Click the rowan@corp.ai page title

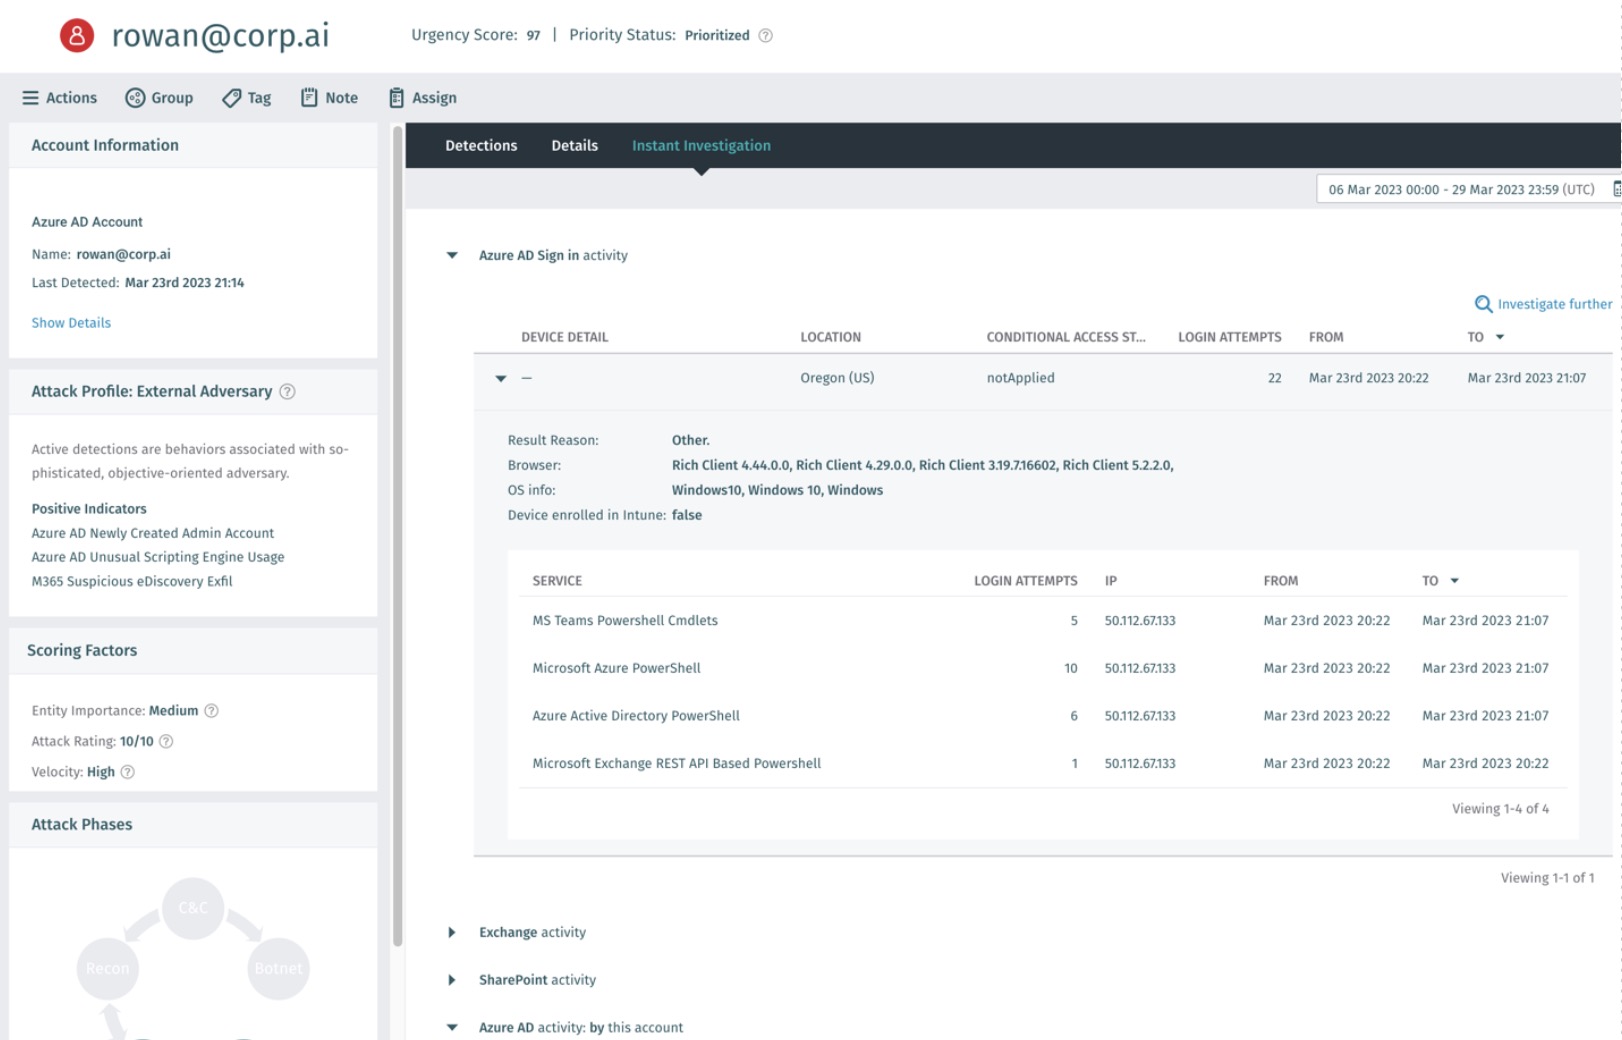click(x=220, y=35)
